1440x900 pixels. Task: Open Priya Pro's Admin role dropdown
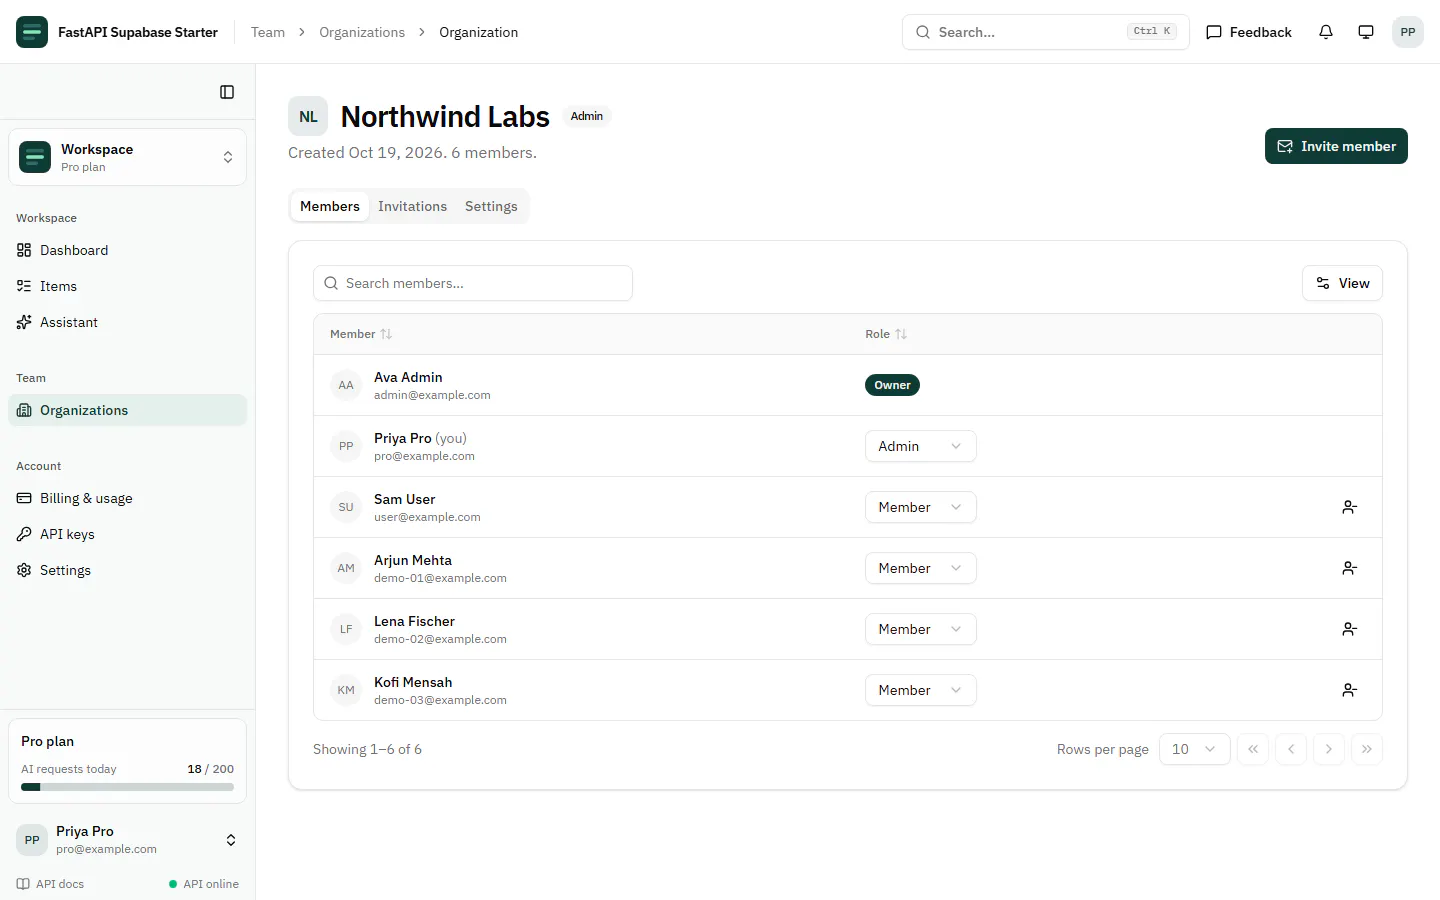[920, 446]
